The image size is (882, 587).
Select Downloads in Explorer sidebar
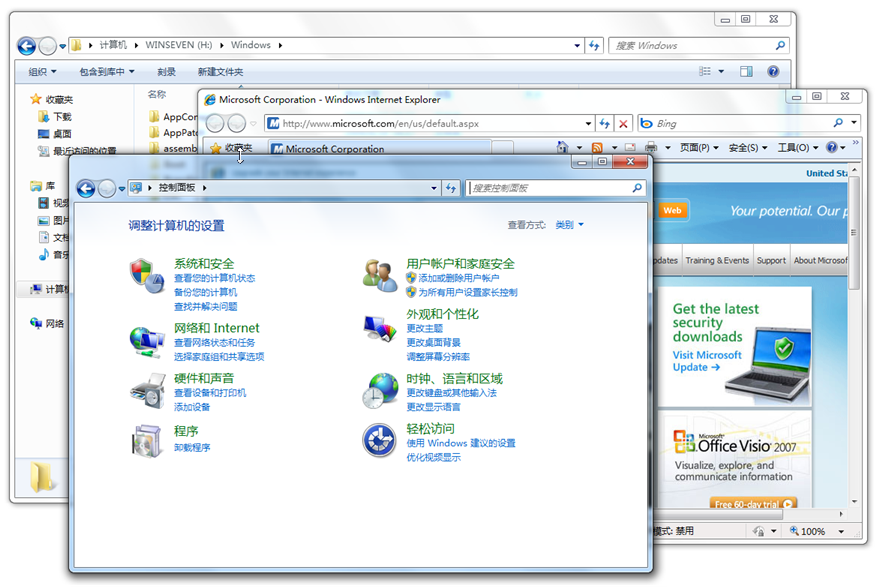pos(55,116)
